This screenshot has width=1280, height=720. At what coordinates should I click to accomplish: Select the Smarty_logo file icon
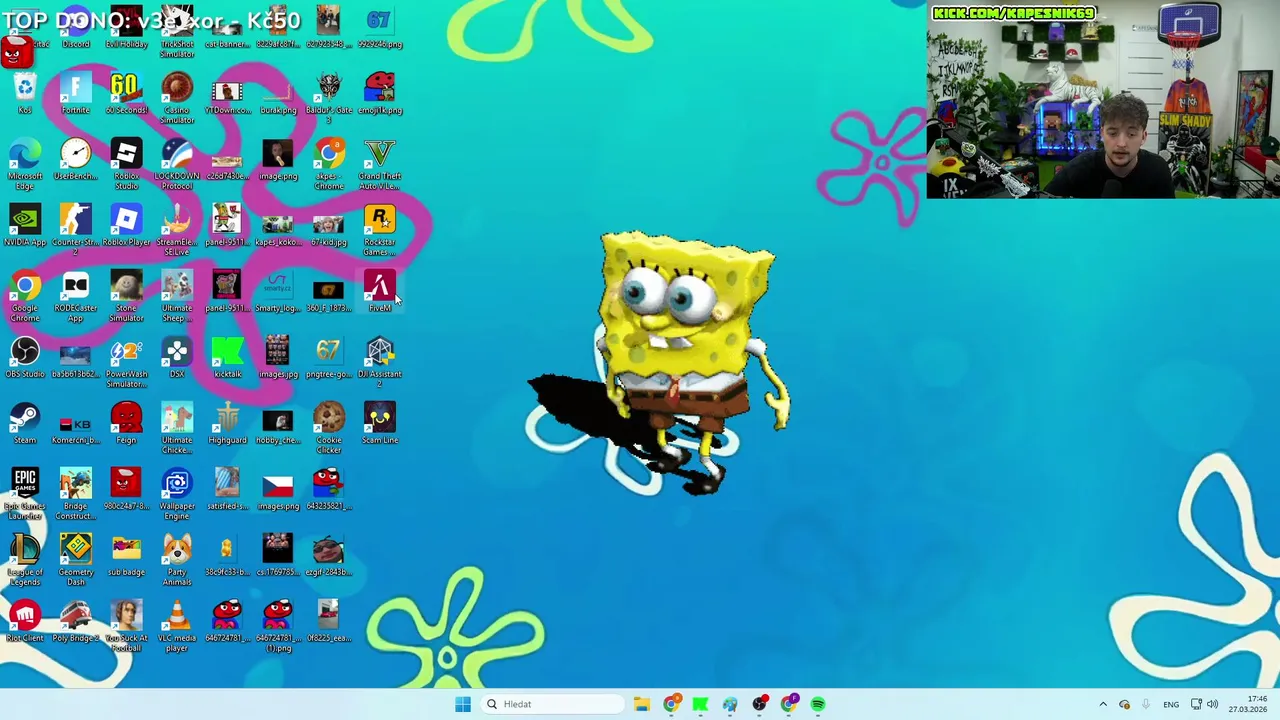pyautogui.click(x=278, y=291)
